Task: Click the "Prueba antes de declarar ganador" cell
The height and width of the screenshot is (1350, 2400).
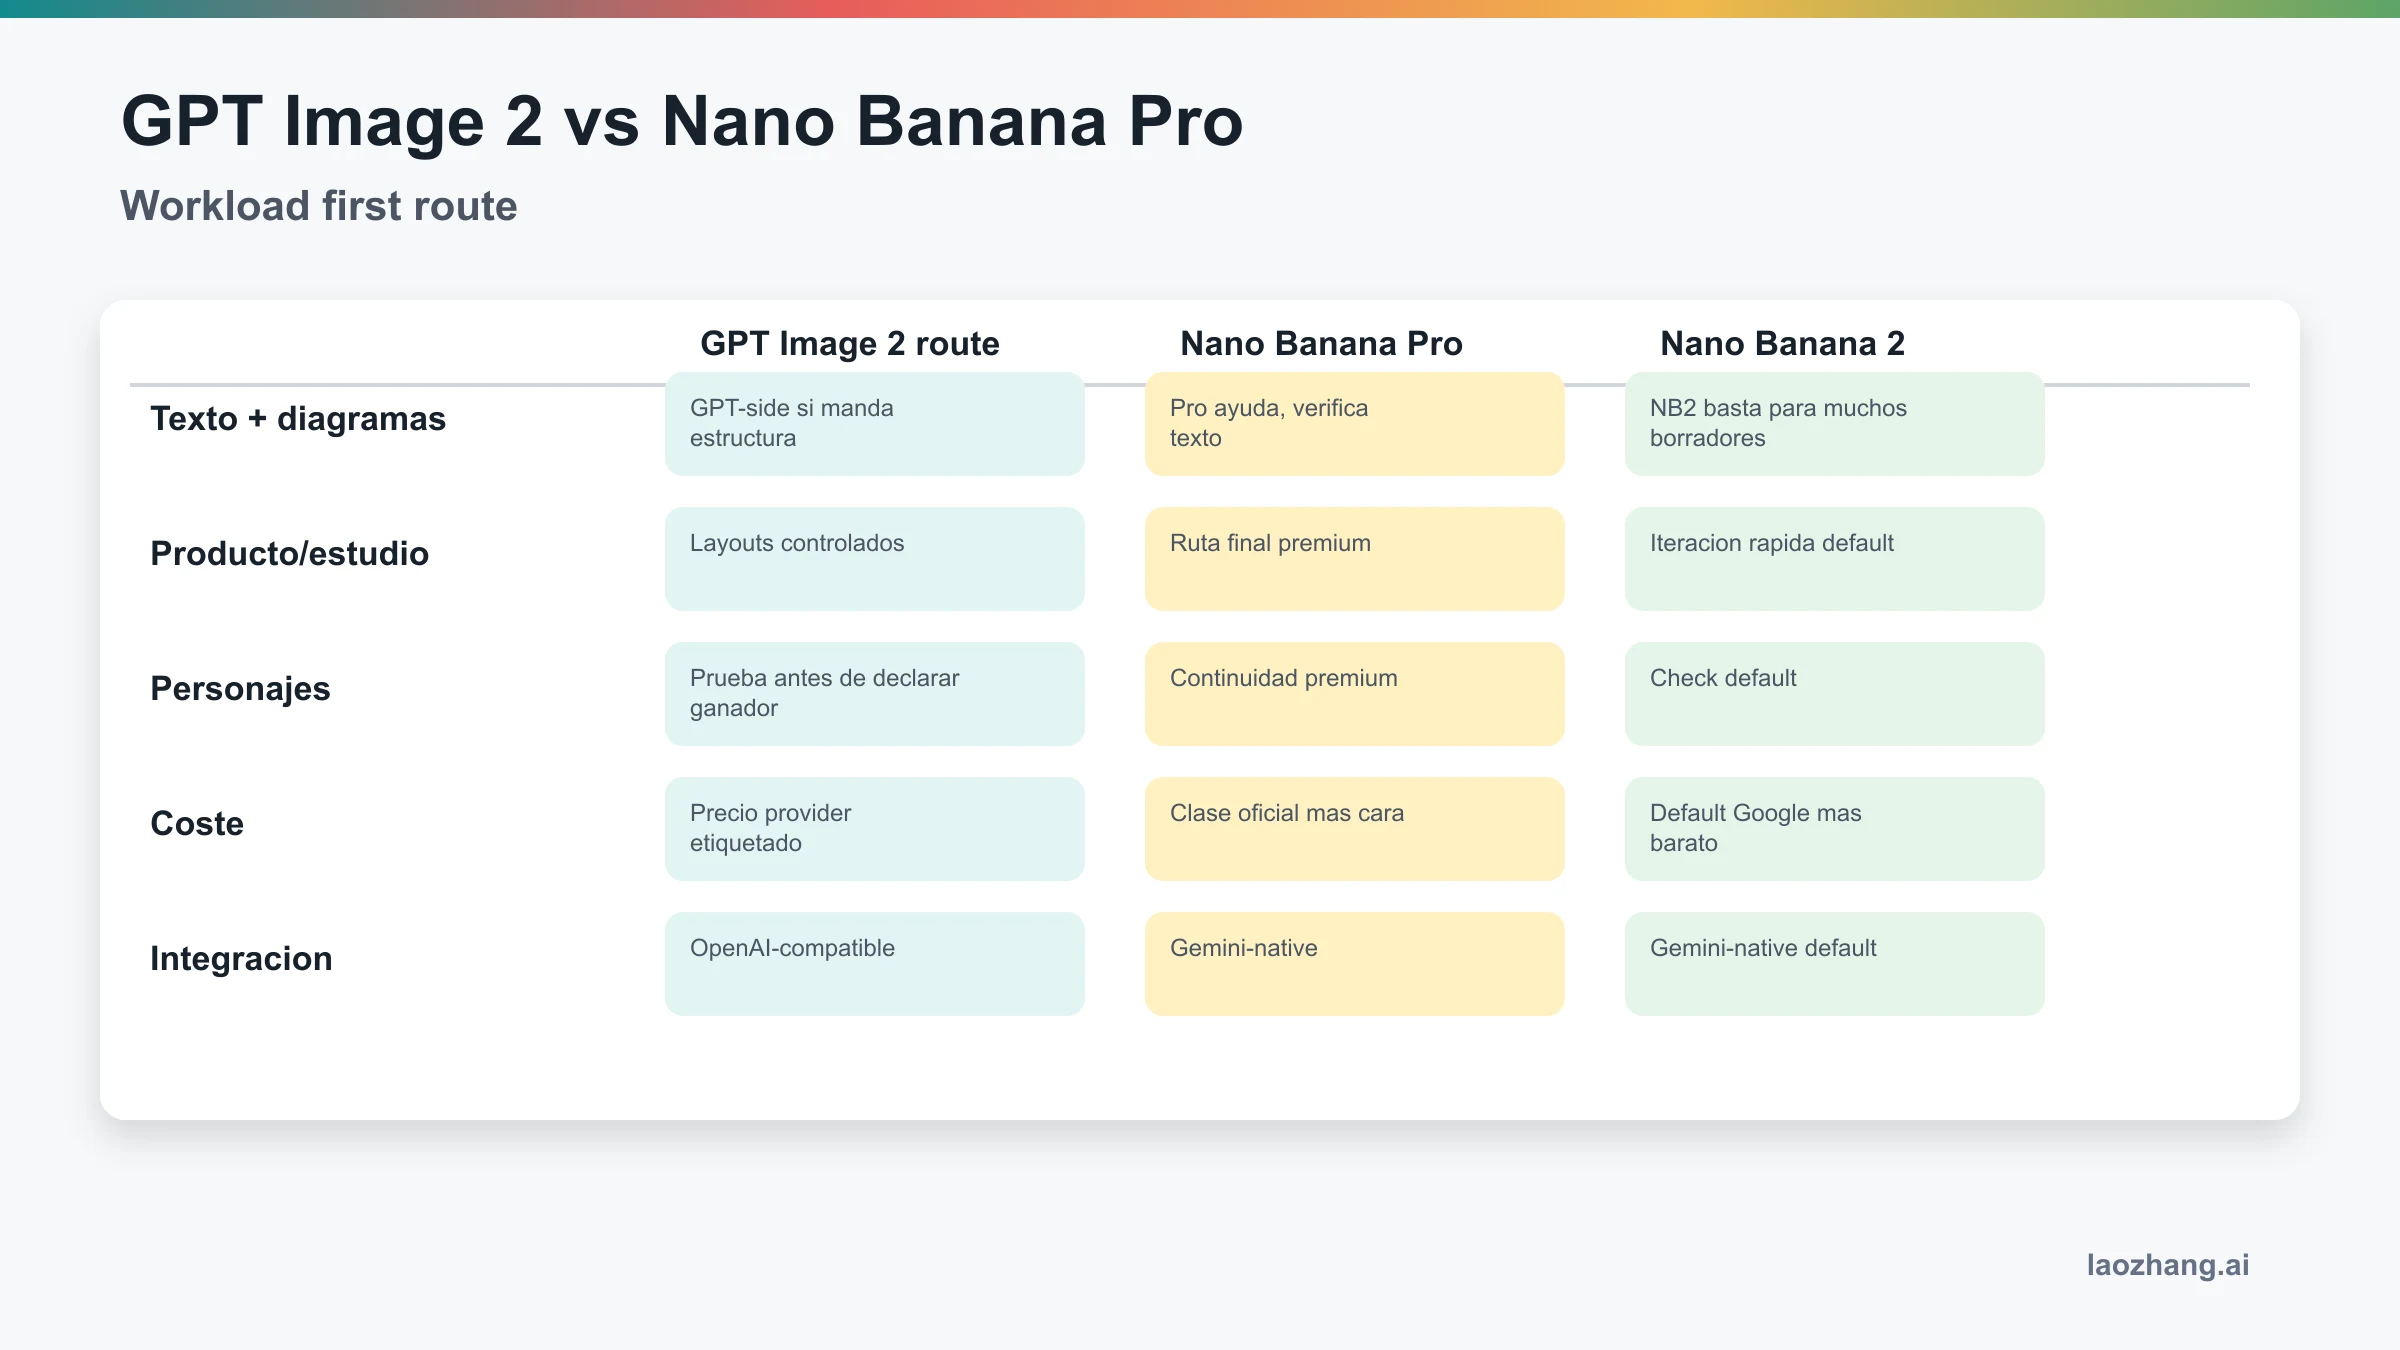Action: (x=874, y=694)
